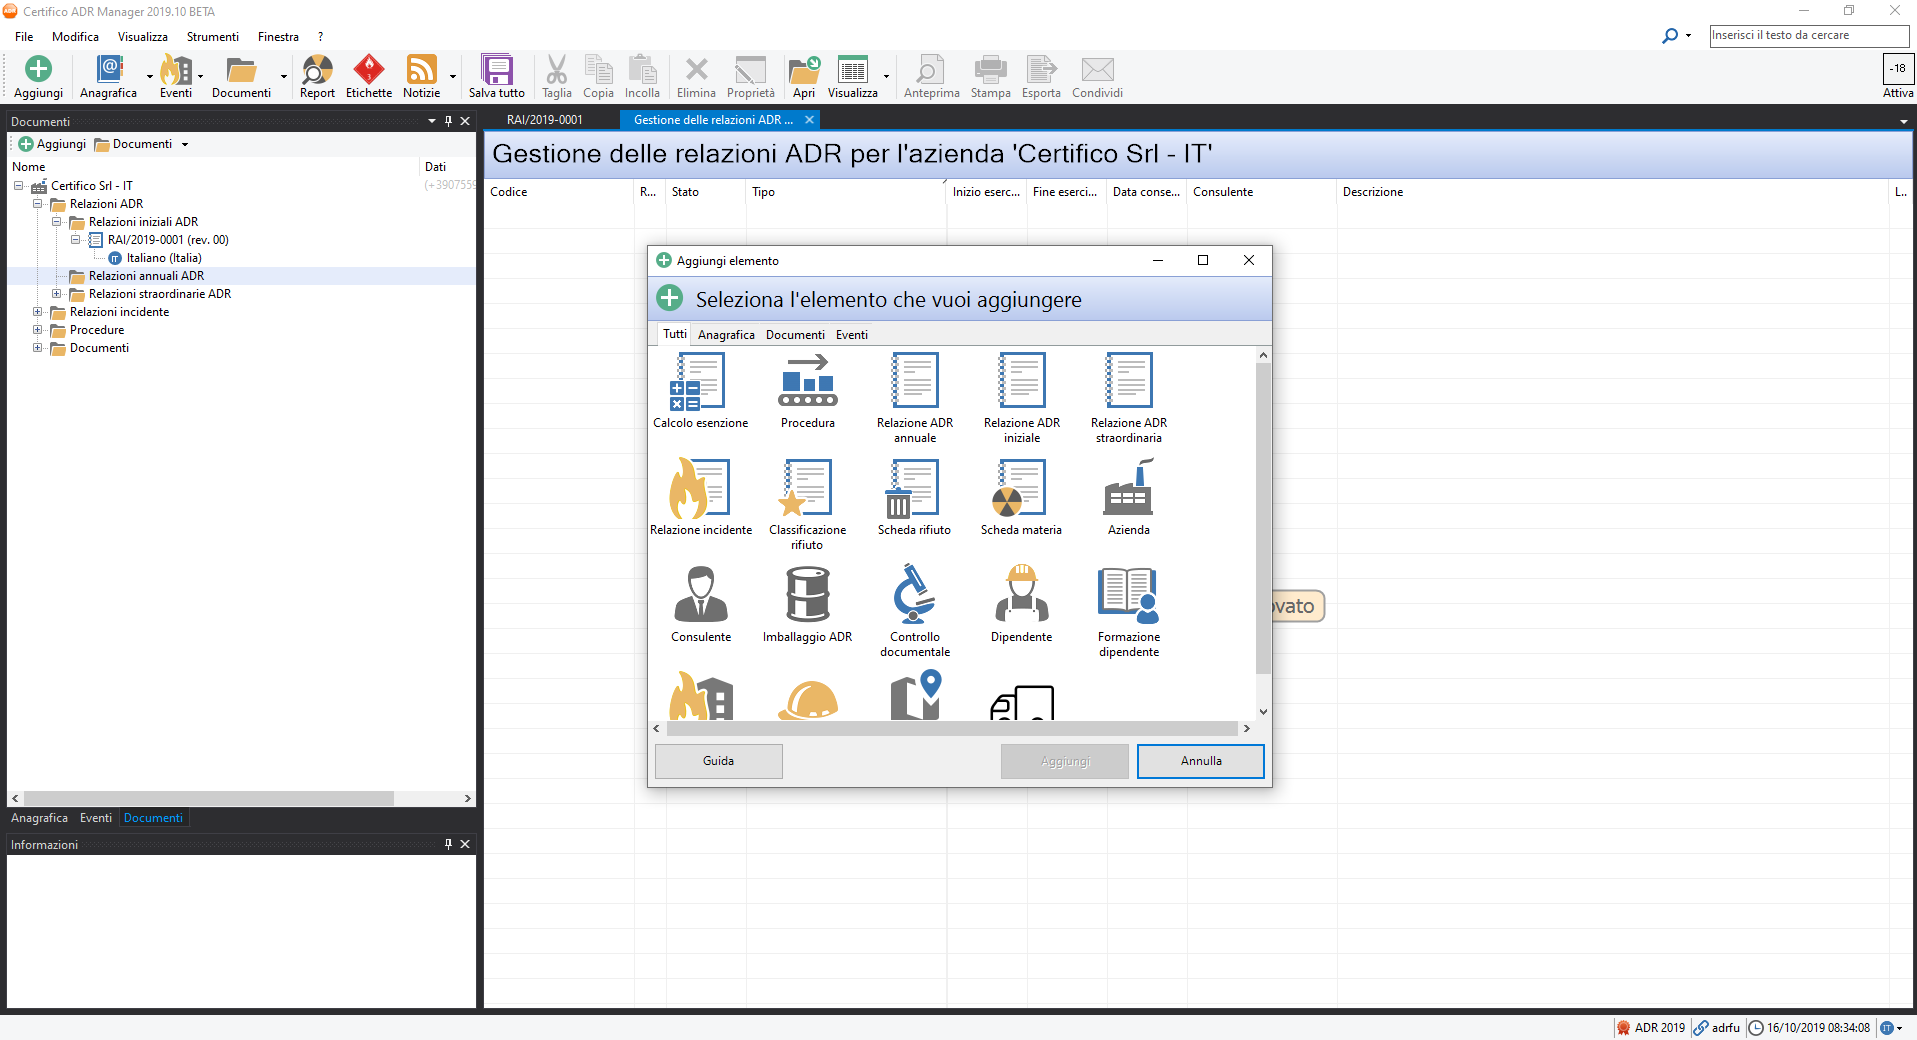Screen dimensions: 1917x1040
Task: Click the dialog's vertical scrollbar
Action: pos(1263,520)
